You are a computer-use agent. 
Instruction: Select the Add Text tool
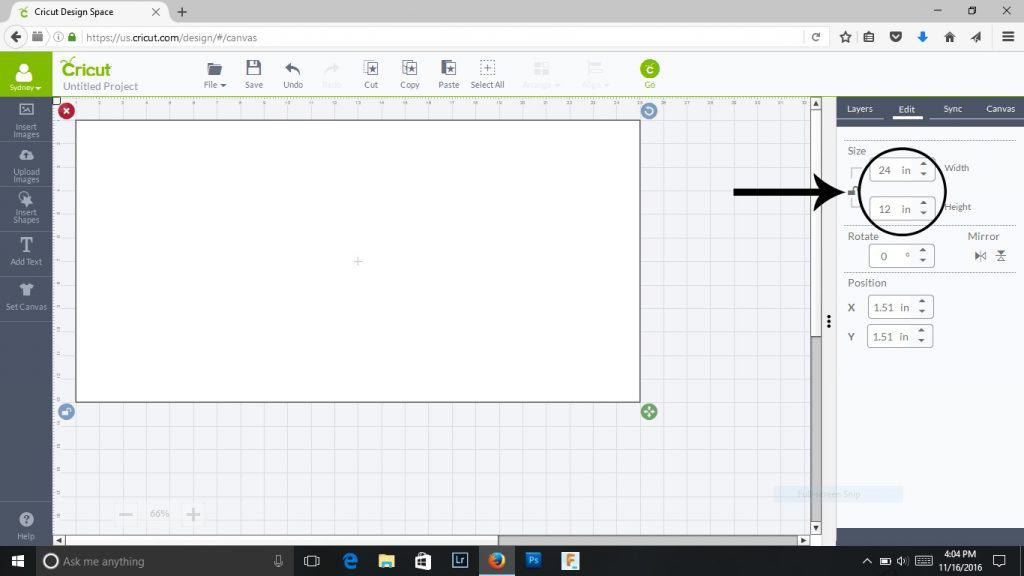[x=26, y=250]
